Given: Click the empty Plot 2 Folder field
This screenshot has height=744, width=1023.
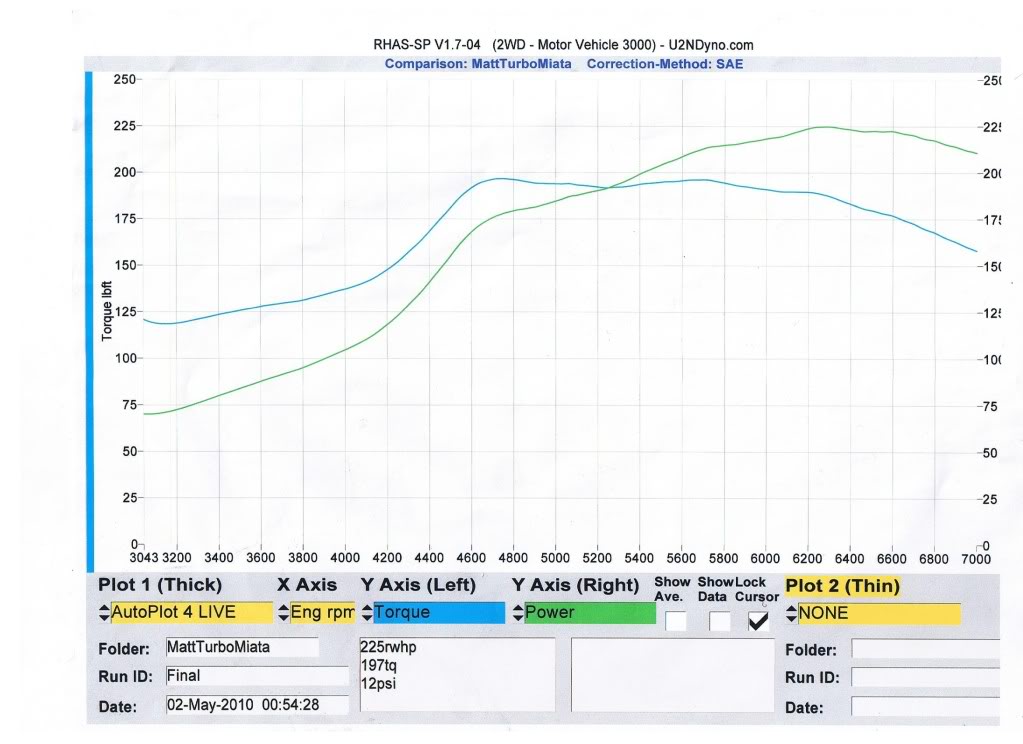Looking at the screenshot, I should [x=926, y=649].
